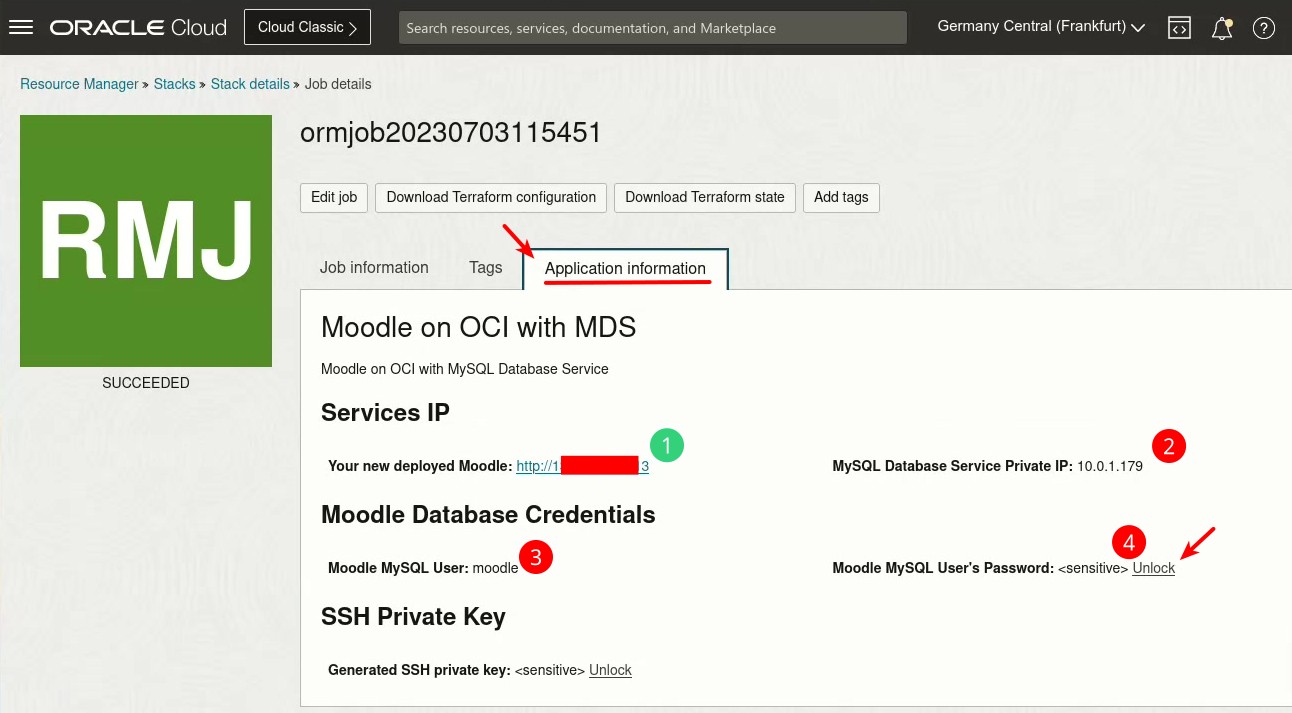The image size is (1292, 713).
Task: Focus the search resources input field
Action: coord(652,28)
